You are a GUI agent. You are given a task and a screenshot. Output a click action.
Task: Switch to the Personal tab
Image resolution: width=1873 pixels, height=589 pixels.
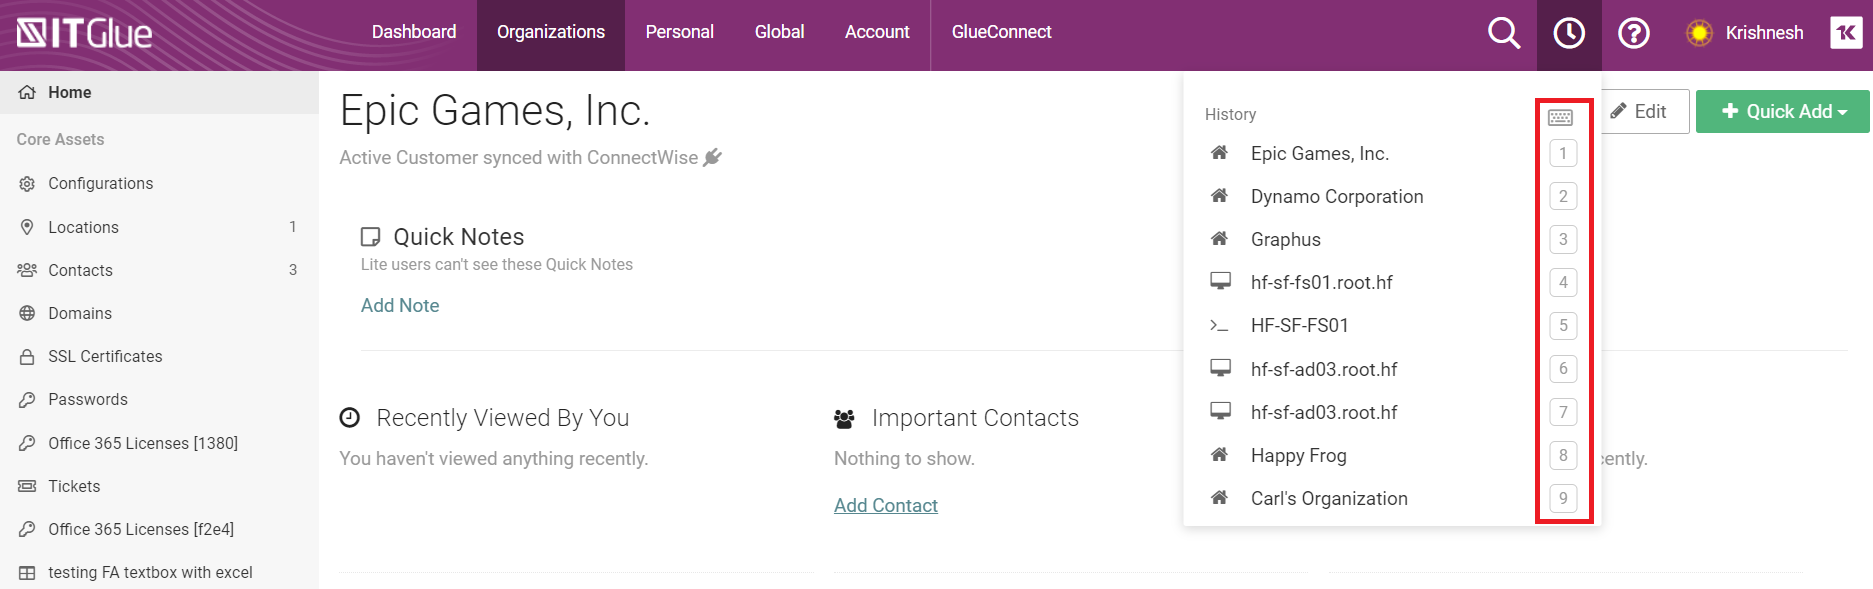click(x=680, y=32)
